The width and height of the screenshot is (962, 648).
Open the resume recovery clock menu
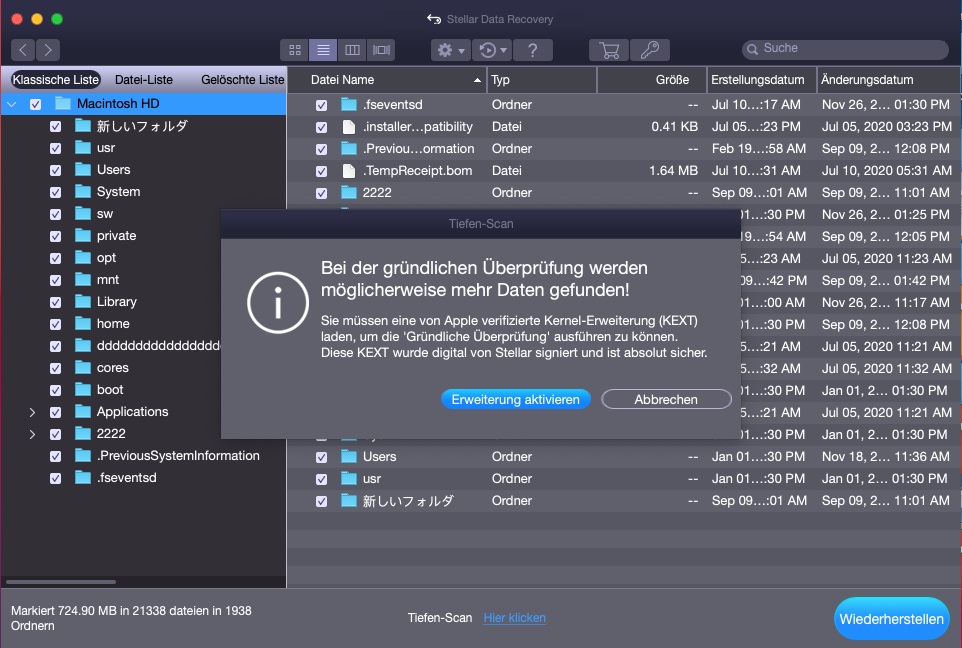[492, 50]
